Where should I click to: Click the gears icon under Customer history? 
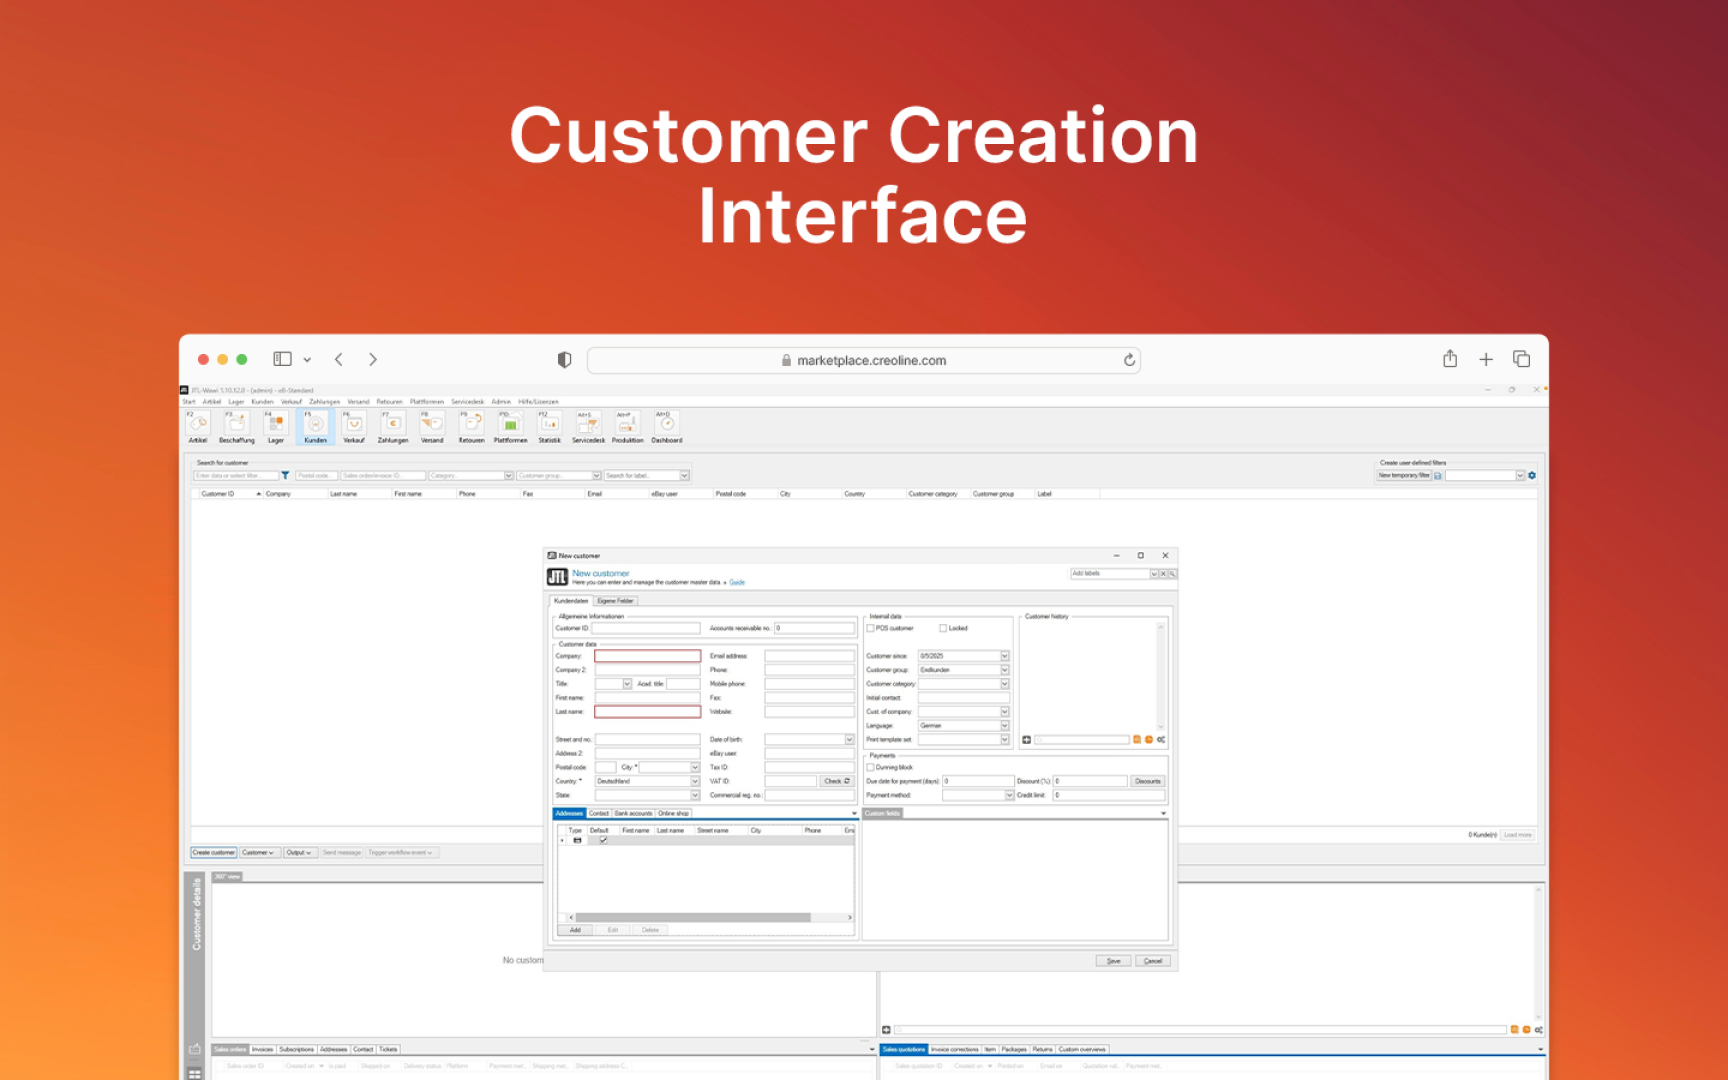pos(1161,740)
